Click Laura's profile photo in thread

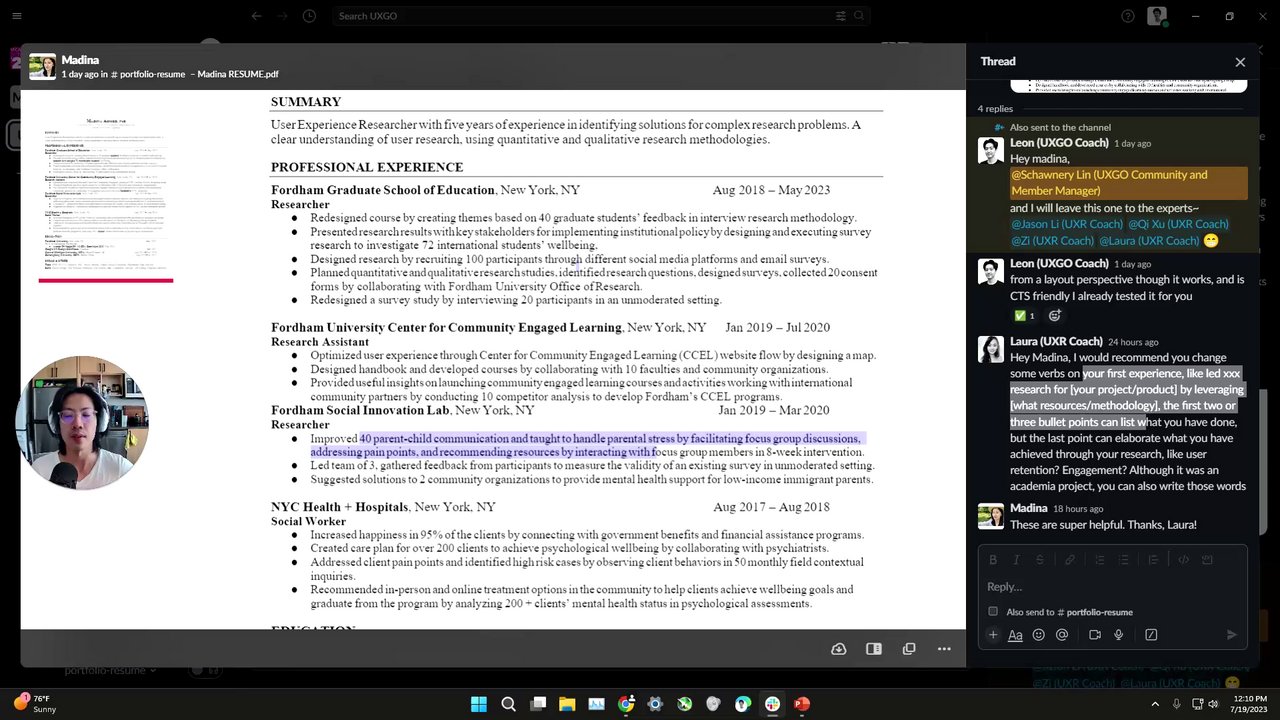tap(991, 349)
